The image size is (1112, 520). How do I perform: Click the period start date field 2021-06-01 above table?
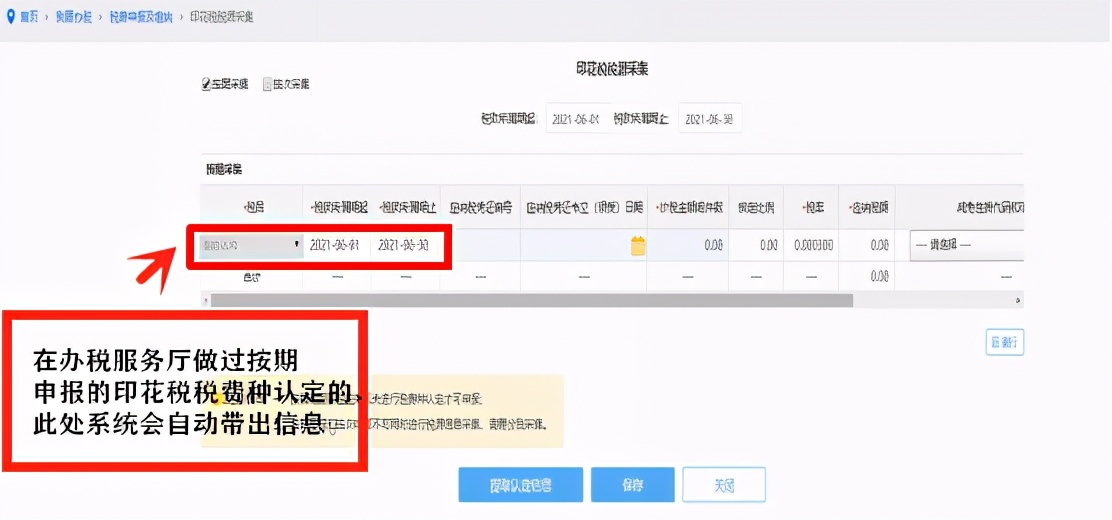pyautogui.click(x=577, y=120)
